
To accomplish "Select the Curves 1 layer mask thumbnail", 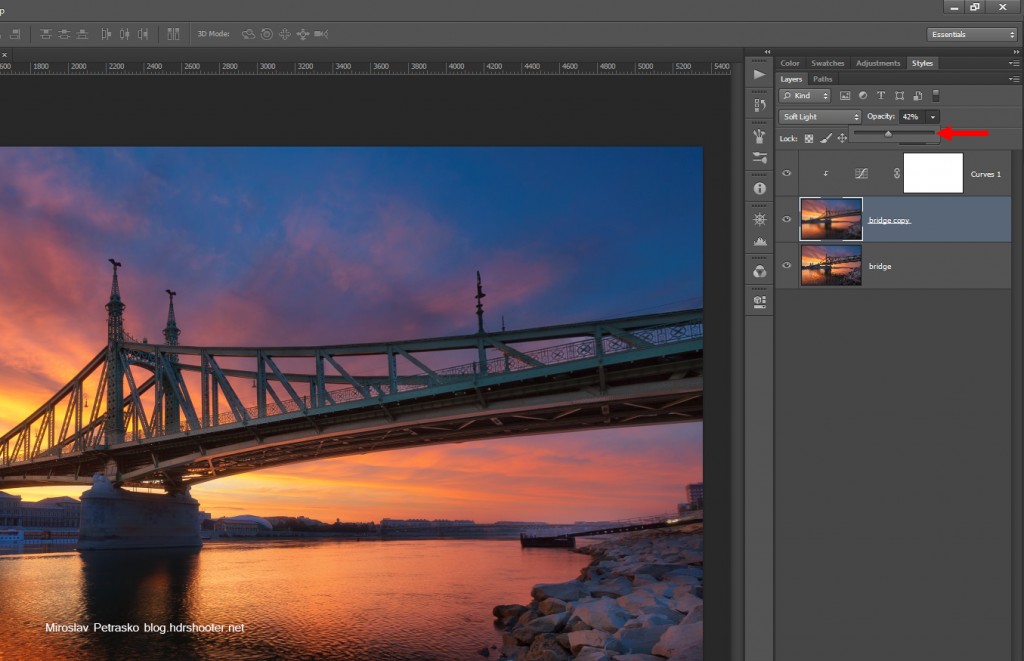I will click(x=933, y=173).
